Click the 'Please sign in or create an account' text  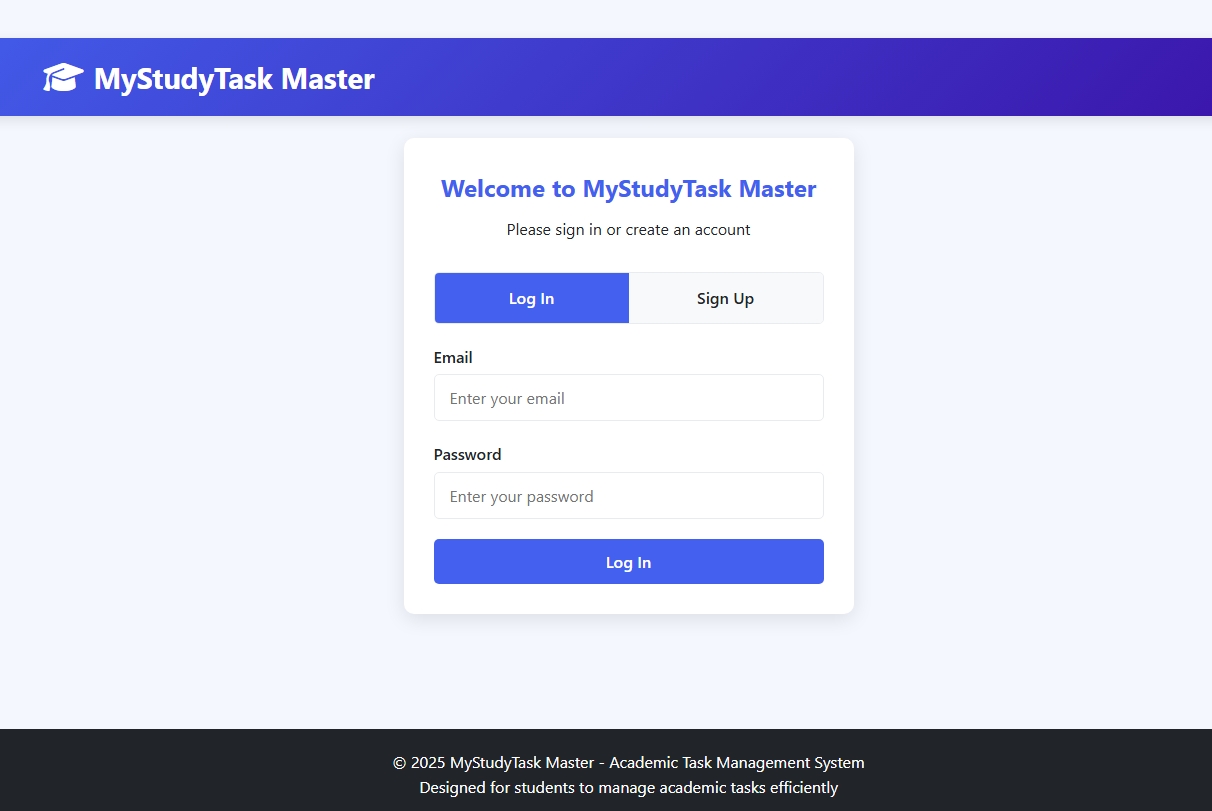(628, 230)
